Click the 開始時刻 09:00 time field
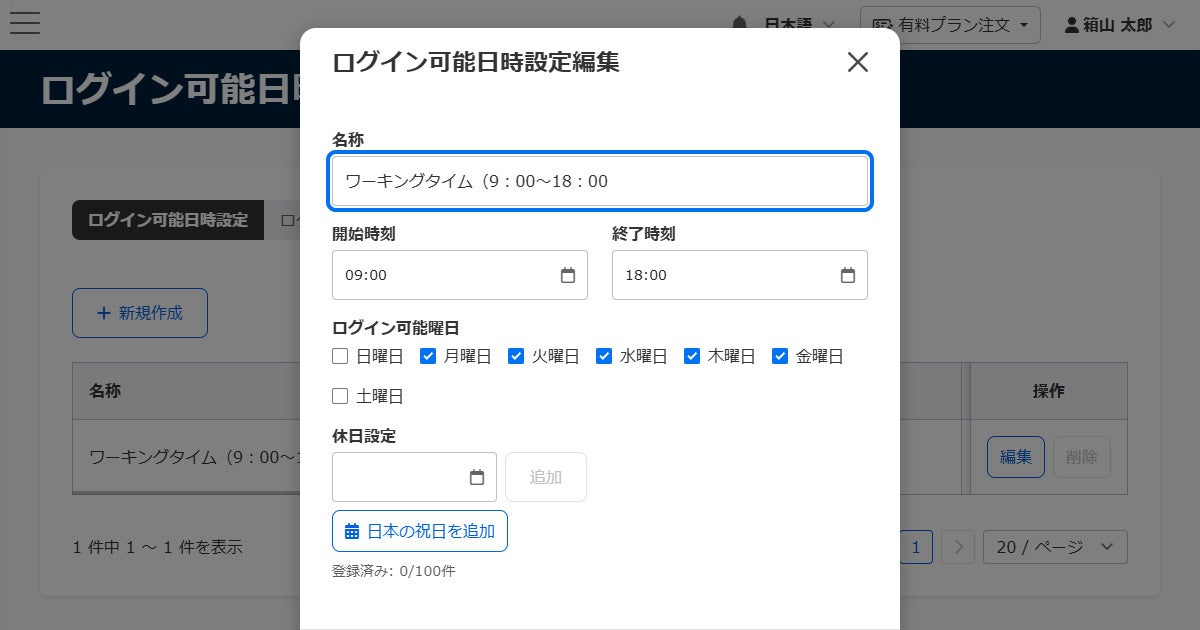Screen dimensions: 1200x630 pos(460,275)
